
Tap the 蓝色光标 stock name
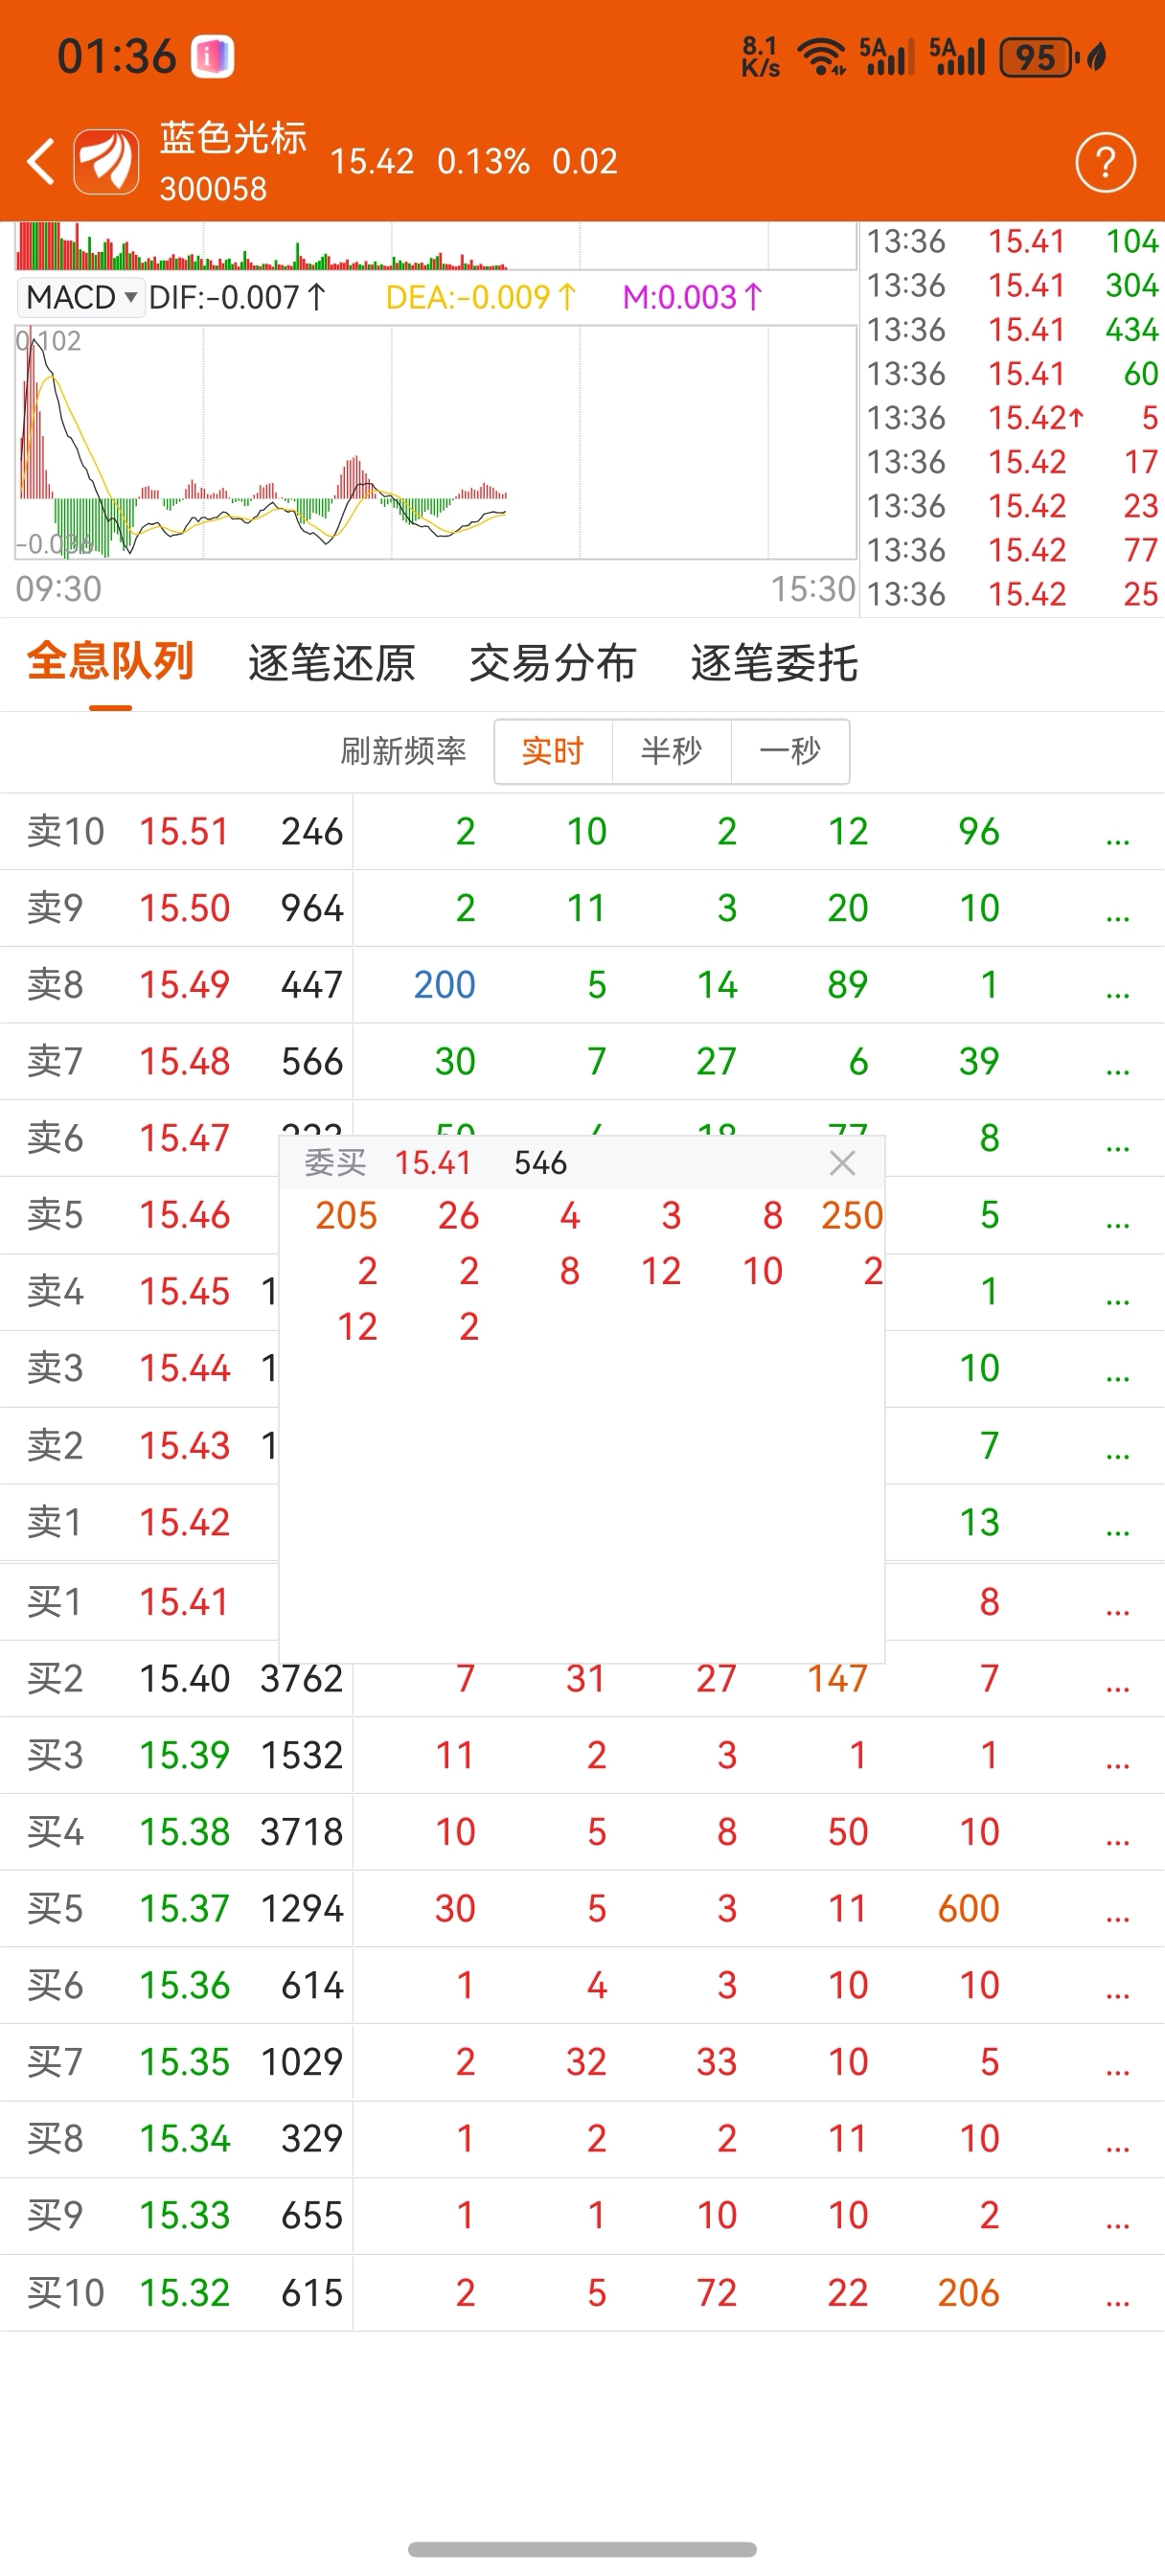[x=233, y=138]
